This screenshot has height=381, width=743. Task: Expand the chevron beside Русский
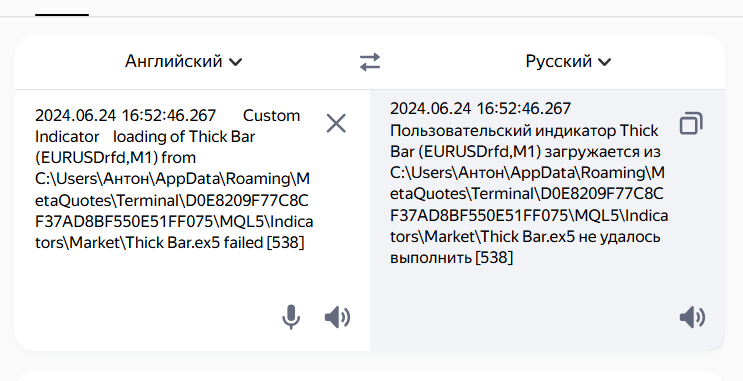click(x=604, y=62)
